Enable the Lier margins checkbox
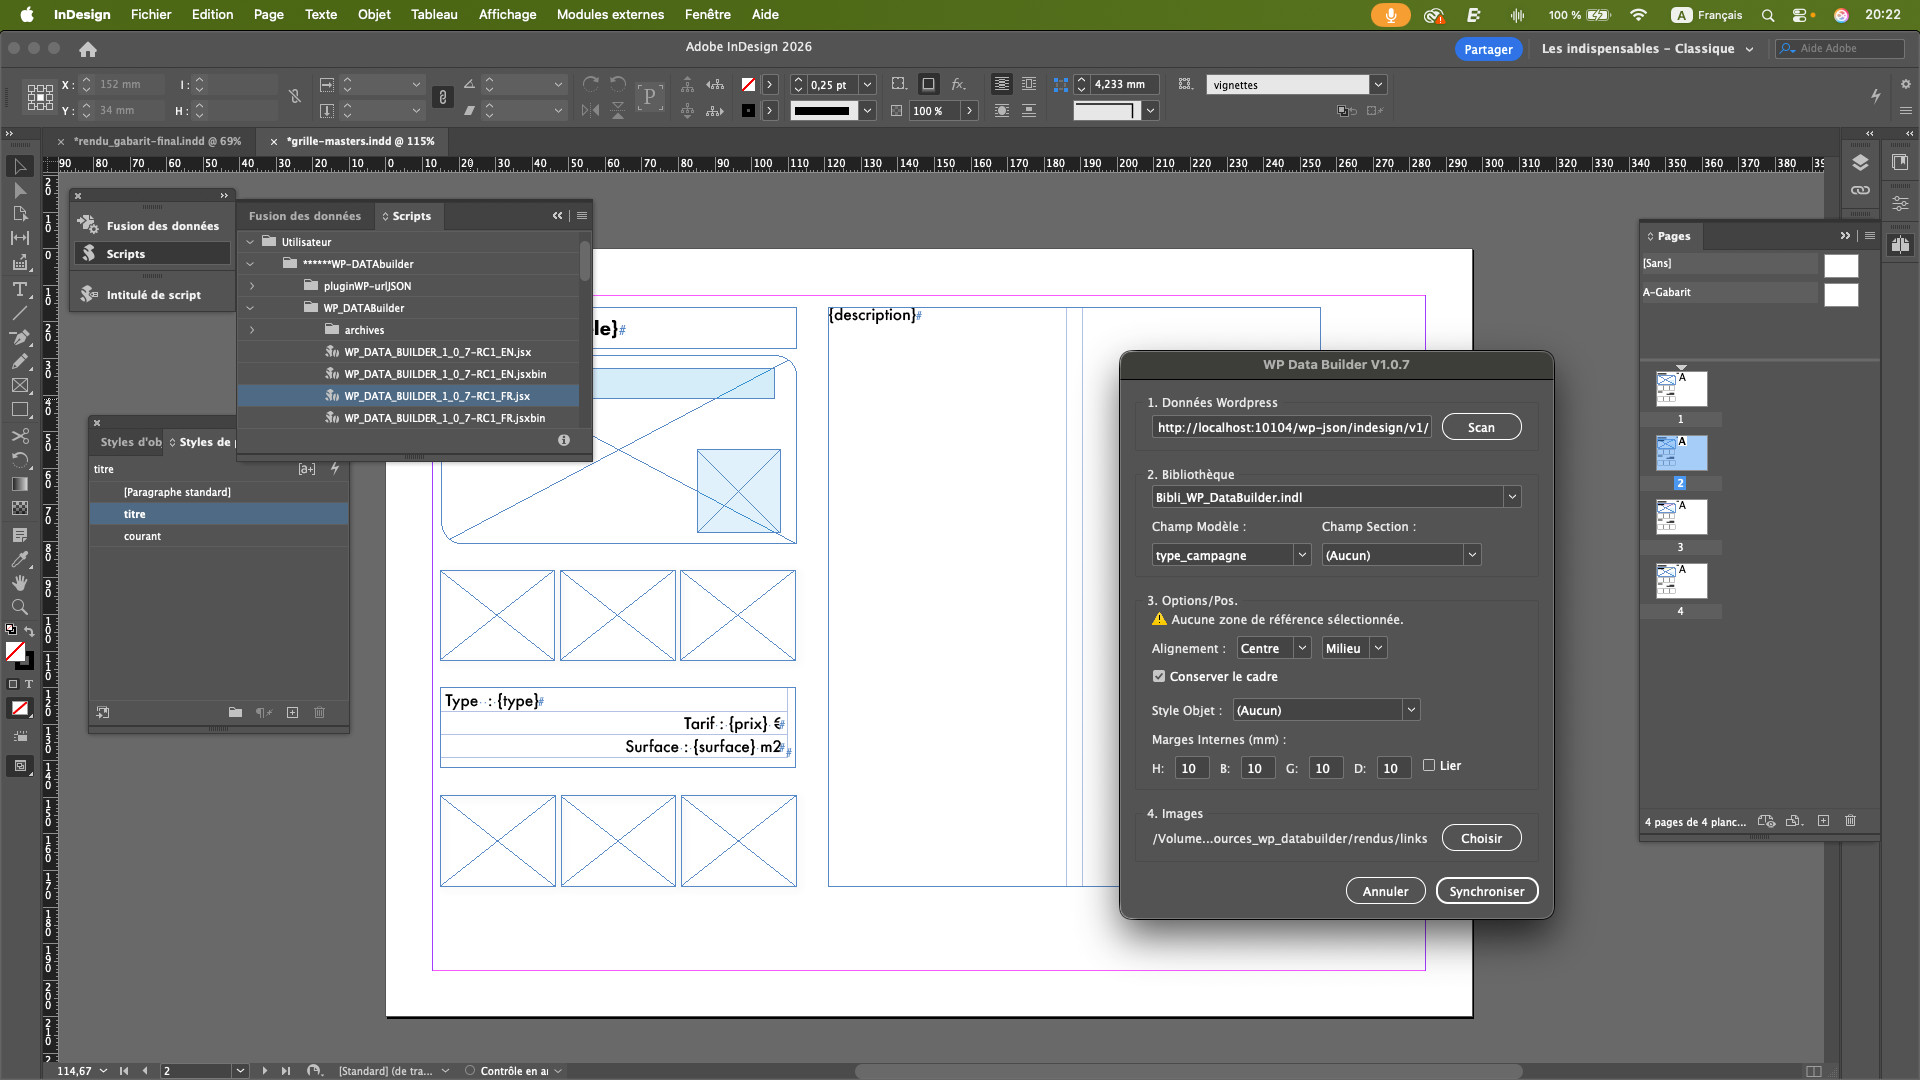Viewport: 1920px width, 1080px height. 1429,766
